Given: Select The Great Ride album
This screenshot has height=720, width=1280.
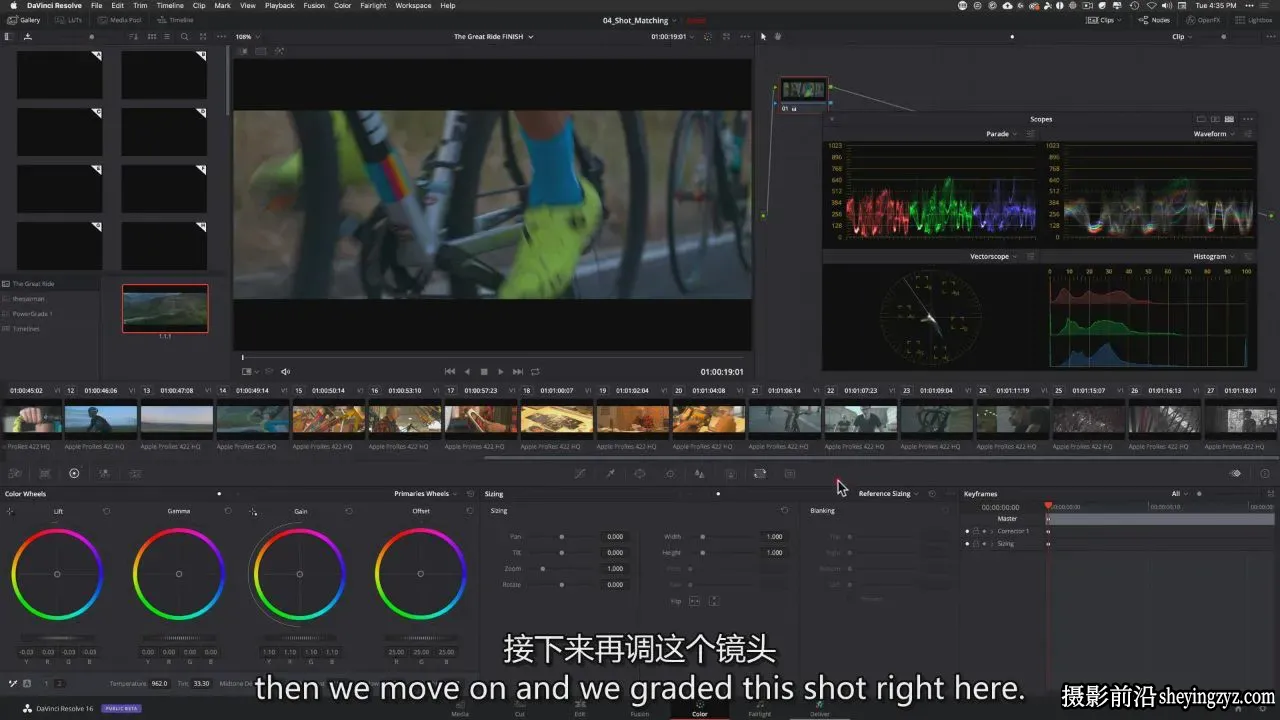Looking at the screenshot, I should click(33, 284).
